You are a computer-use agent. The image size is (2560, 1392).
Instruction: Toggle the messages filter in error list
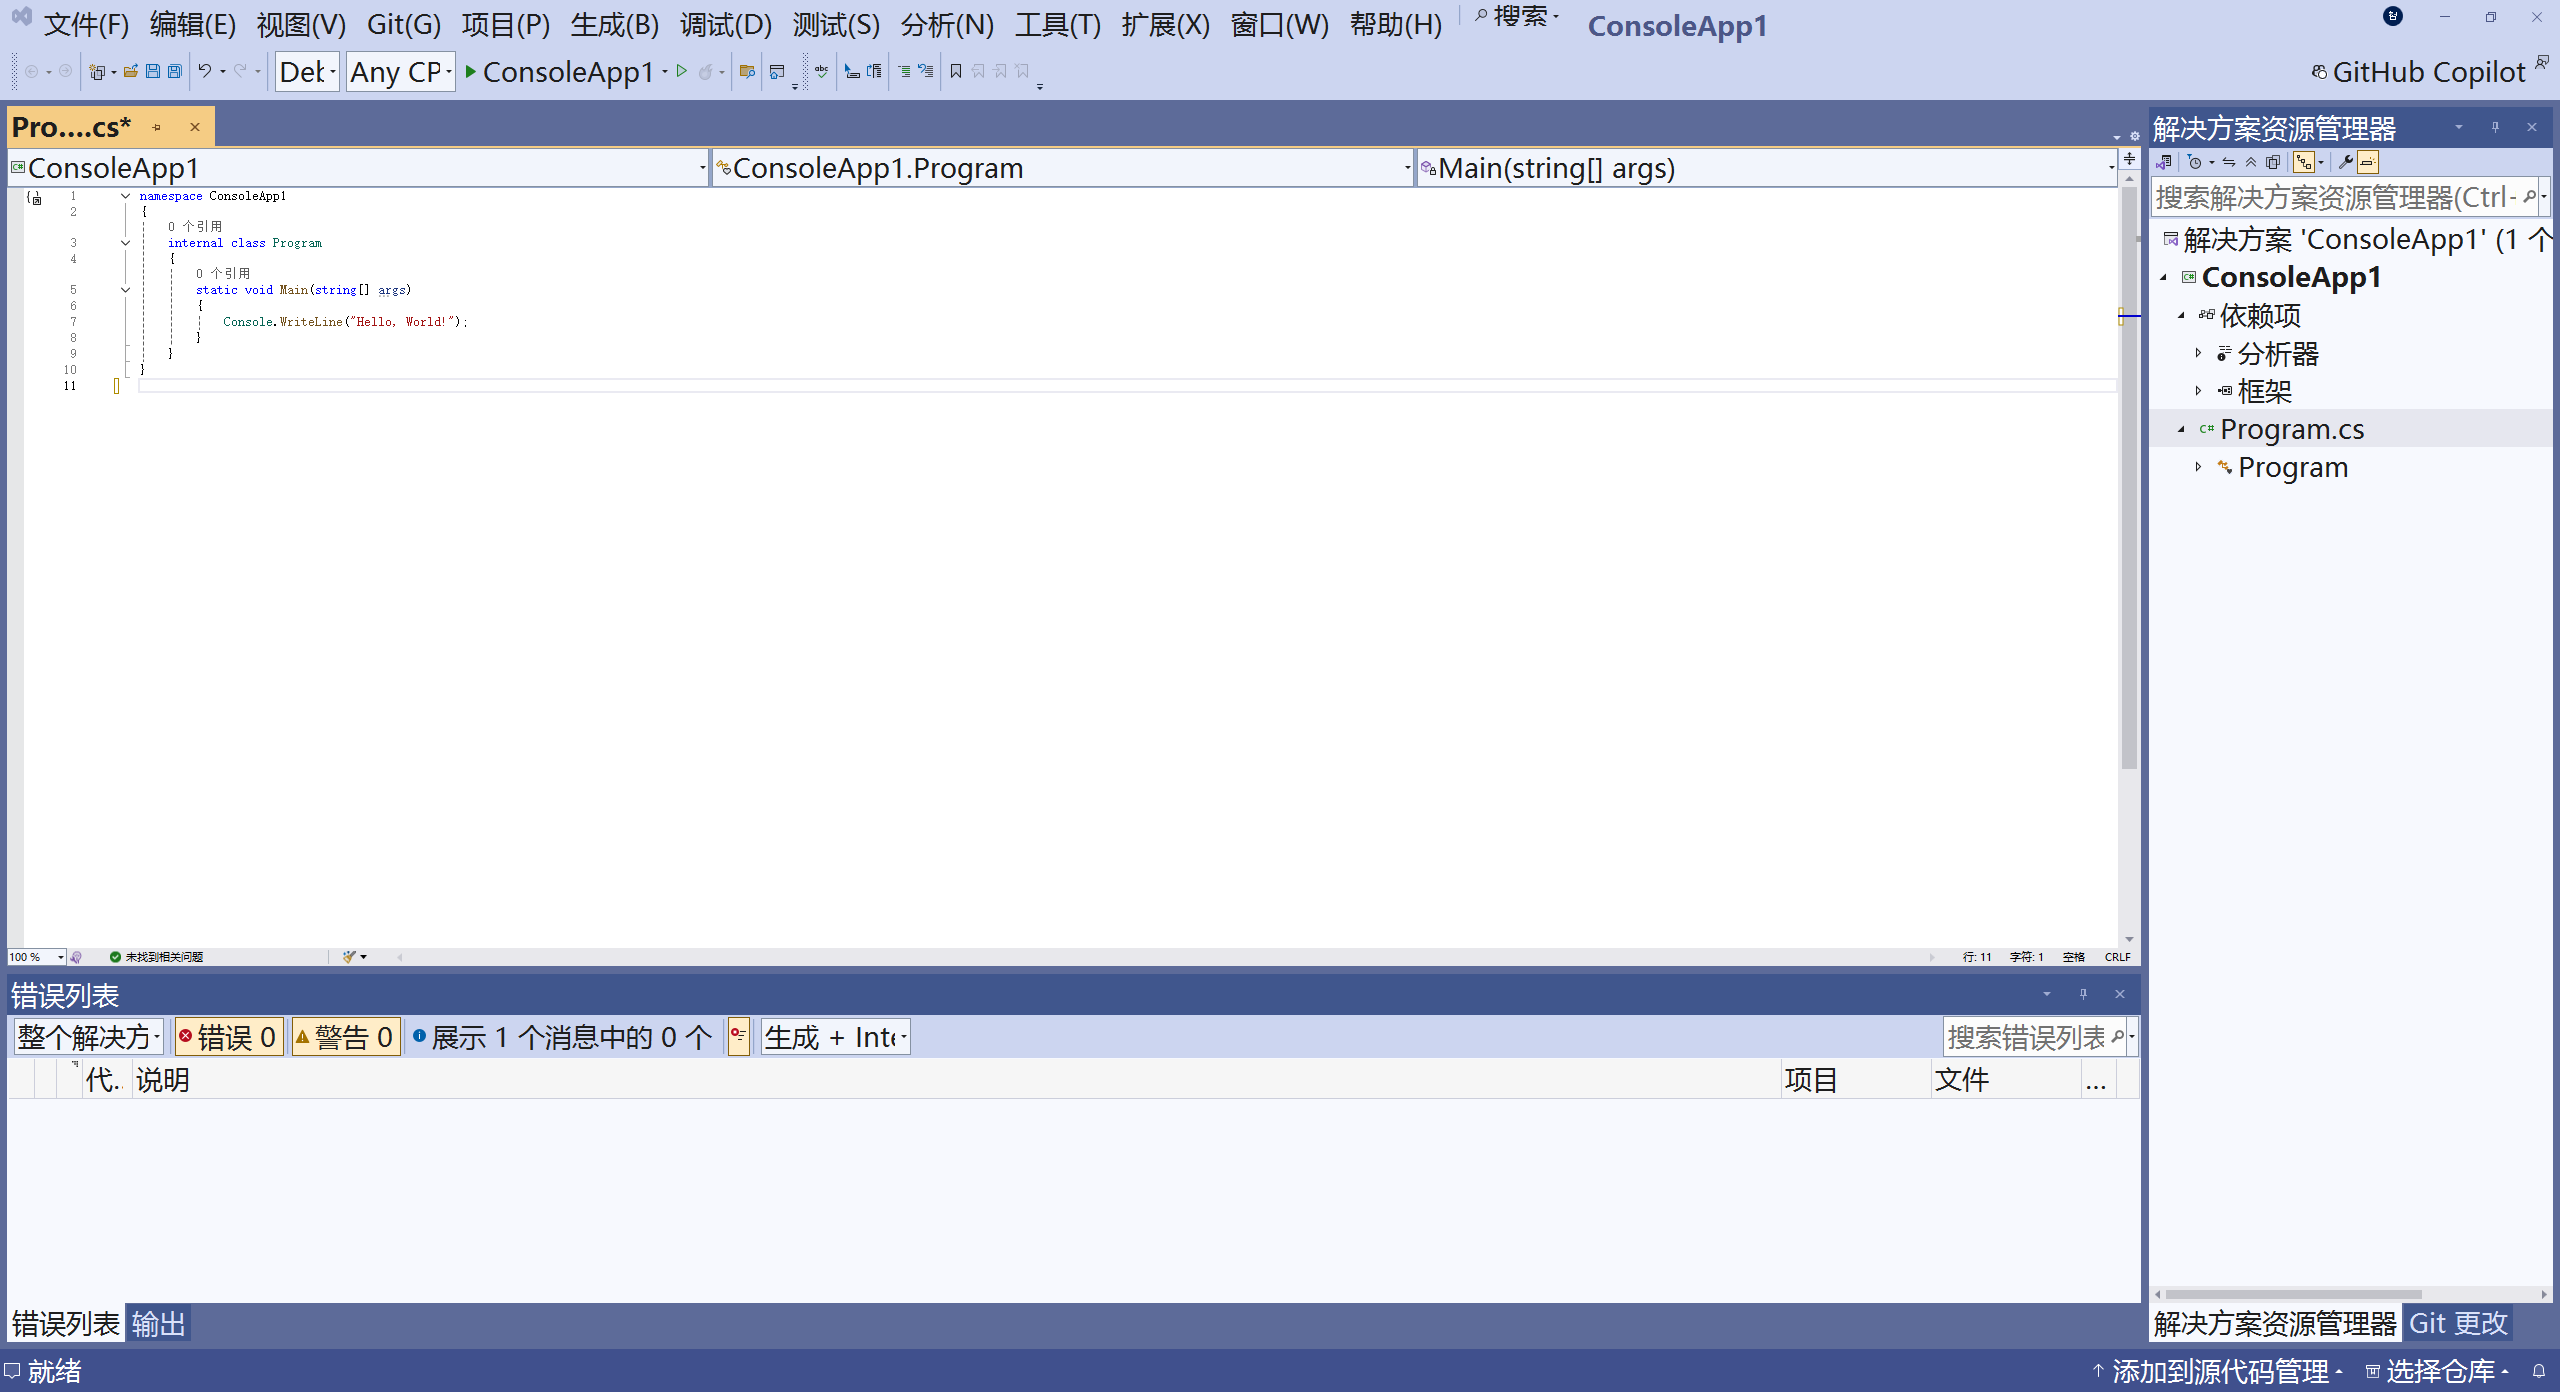[x=562, y=1037]
